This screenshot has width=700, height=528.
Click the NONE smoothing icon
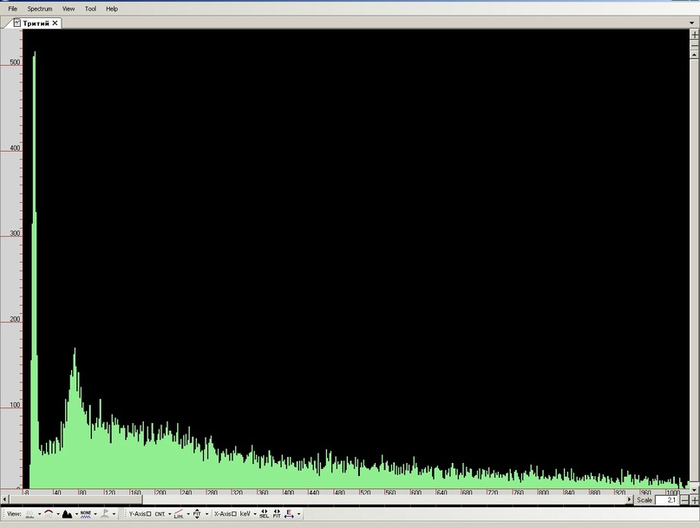click(85, 513)
